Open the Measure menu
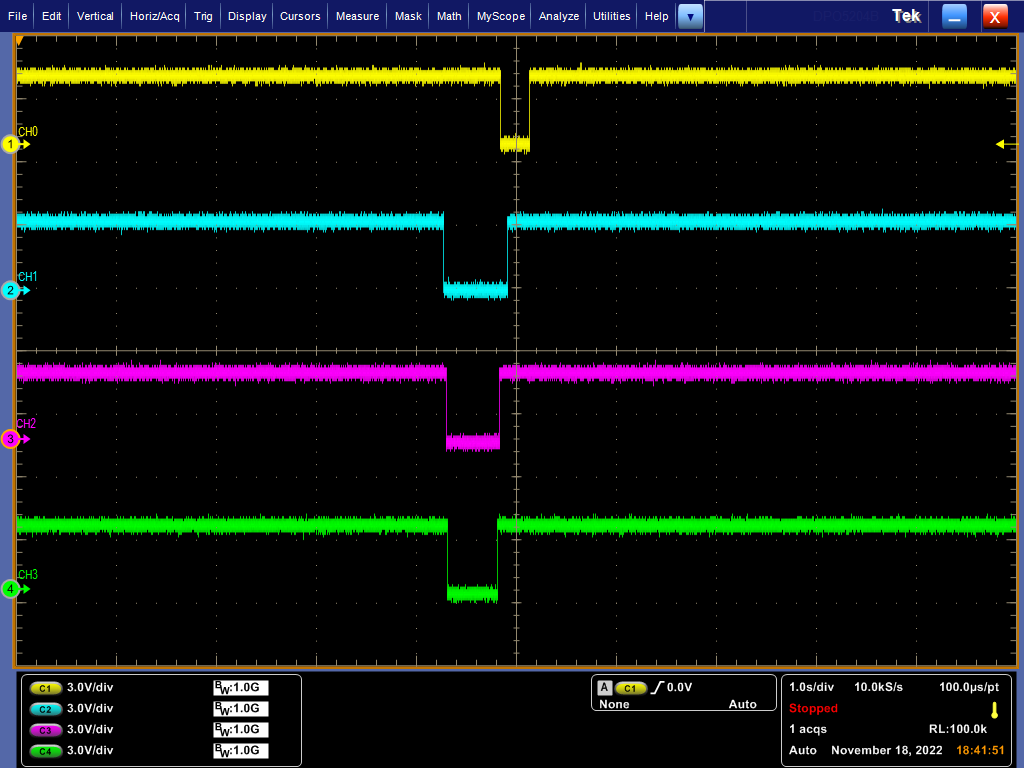 [x=357, y=16]
